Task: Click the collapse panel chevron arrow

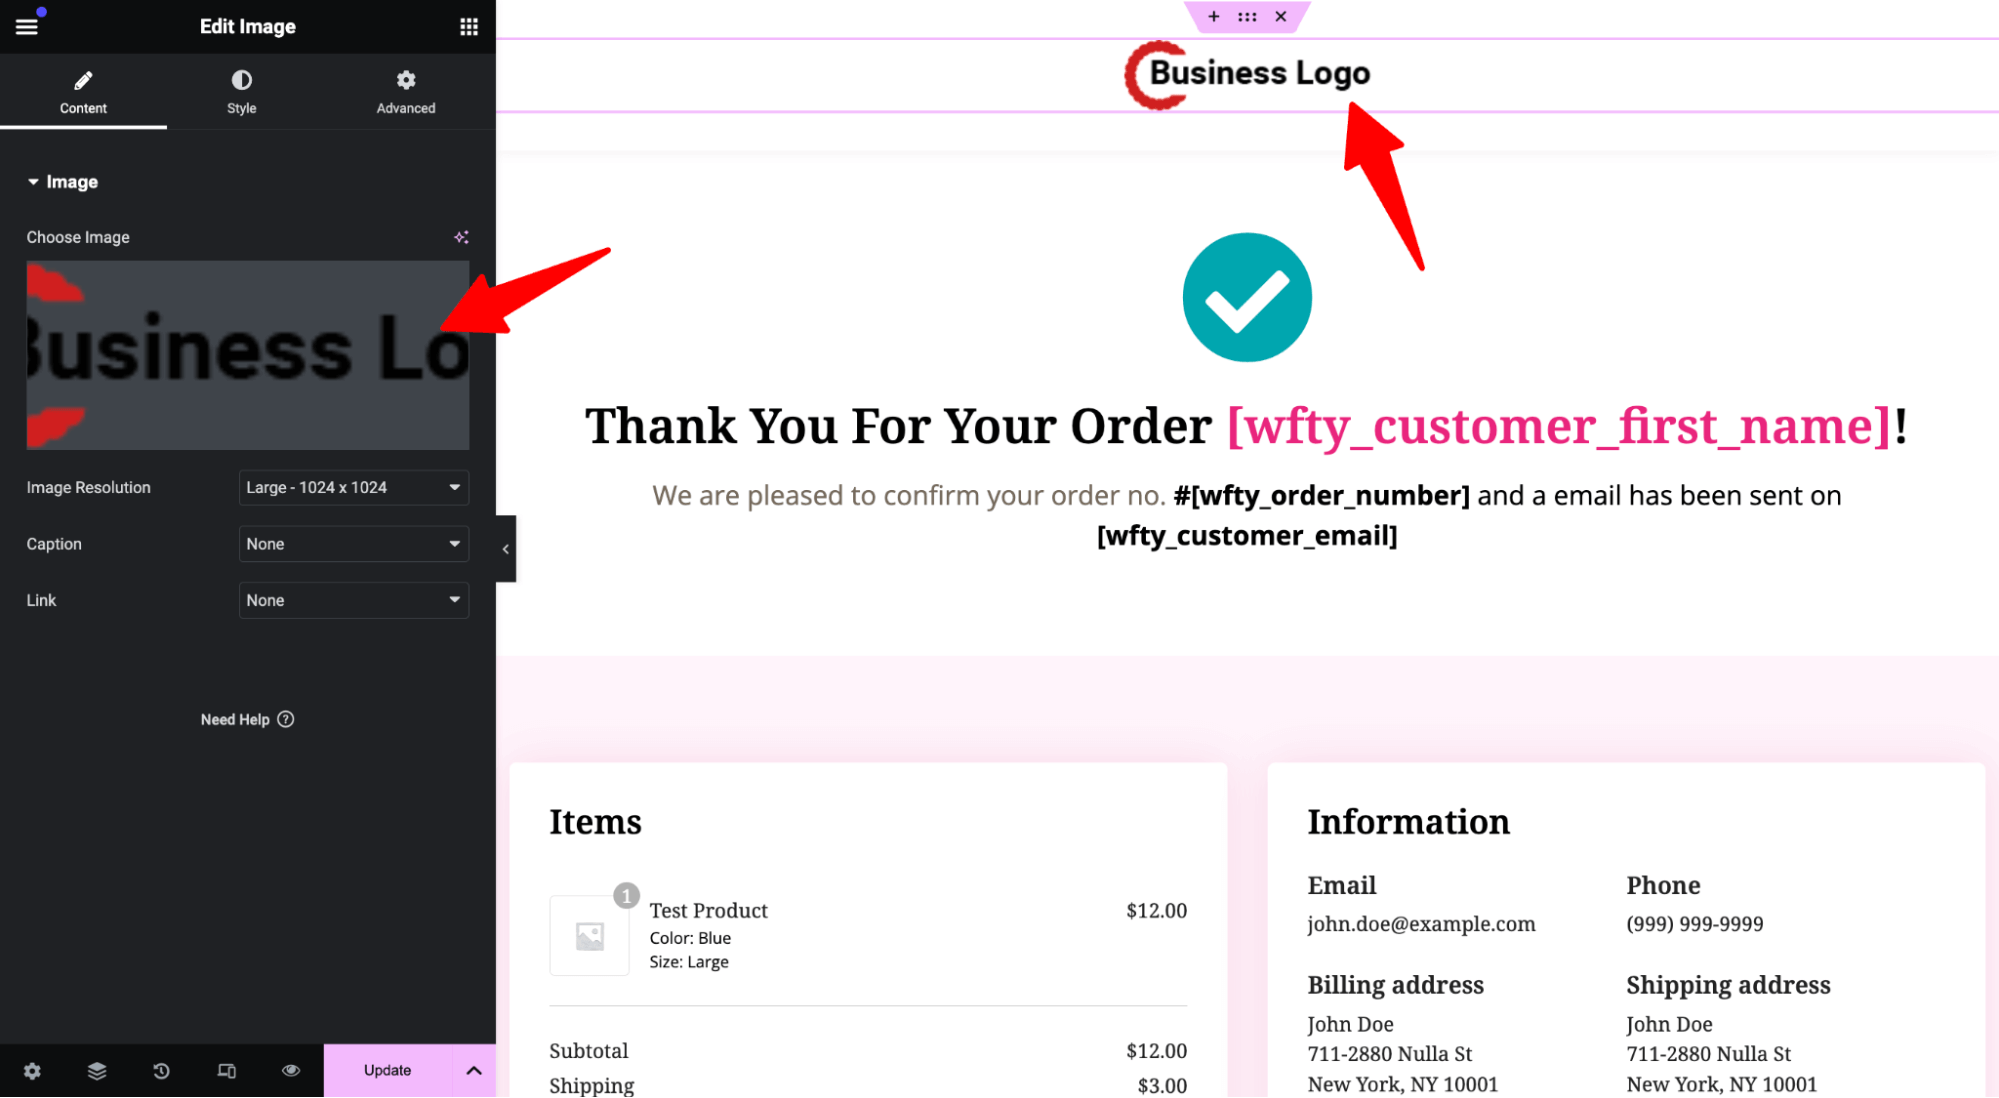Action: tap(505, 549)
